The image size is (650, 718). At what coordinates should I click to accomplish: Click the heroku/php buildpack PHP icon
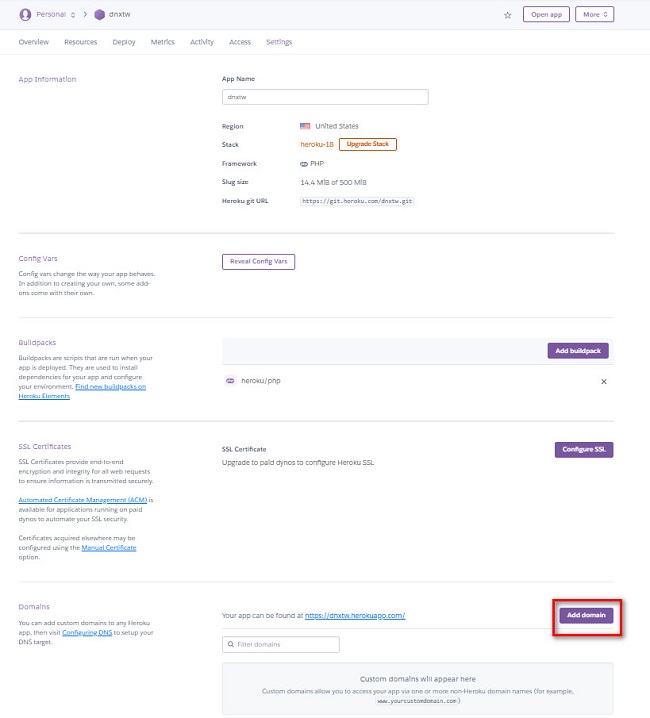230,381
